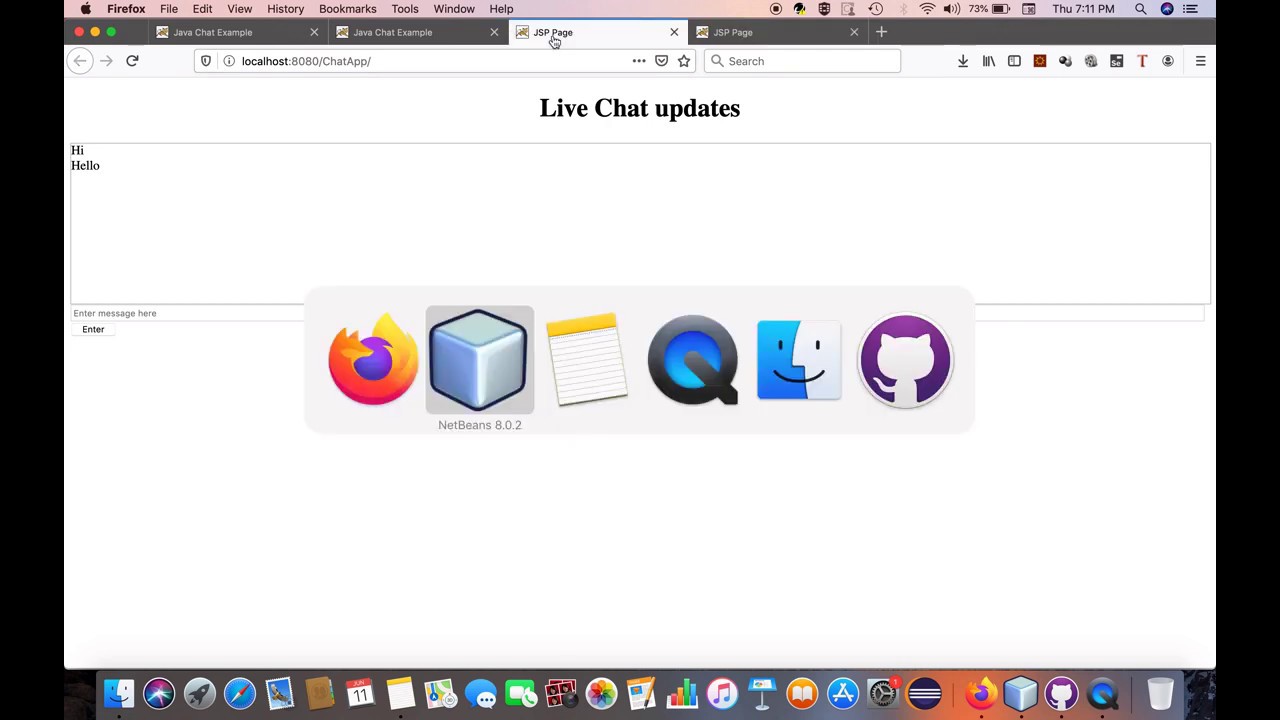
Task: Open the Help menu
Action: tap(501, 9)
